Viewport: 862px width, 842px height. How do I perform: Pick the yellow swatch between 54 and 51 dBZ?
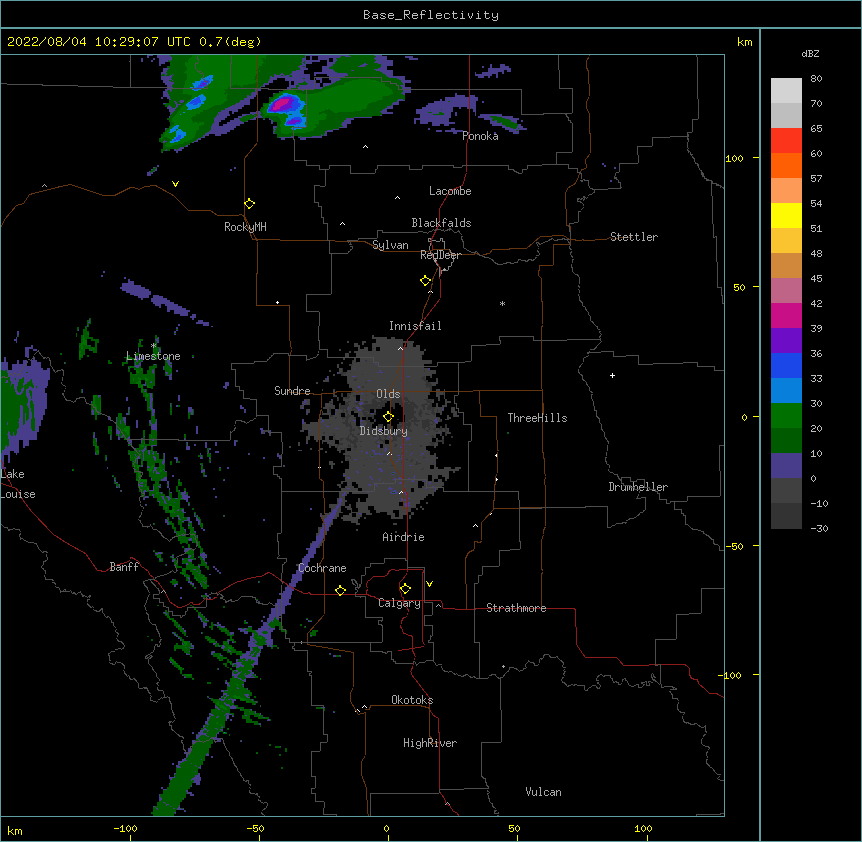click(x=786, y=215)
